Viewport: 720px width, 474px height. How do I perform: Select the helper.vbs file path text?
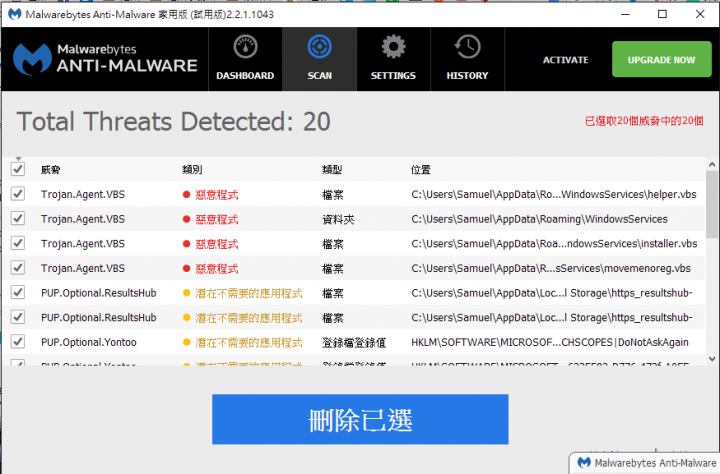554,194
